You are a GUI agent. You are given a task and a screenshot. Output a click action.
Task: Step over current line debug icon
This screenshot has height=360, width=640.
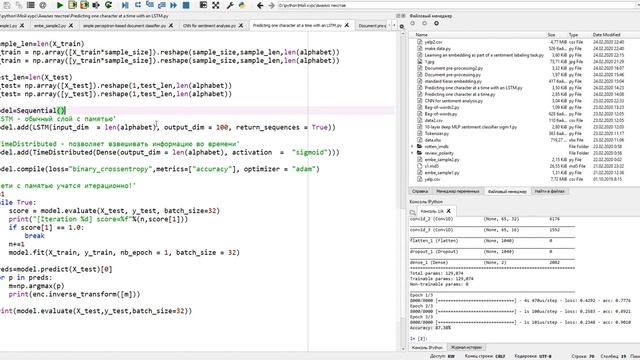point(138,5)
